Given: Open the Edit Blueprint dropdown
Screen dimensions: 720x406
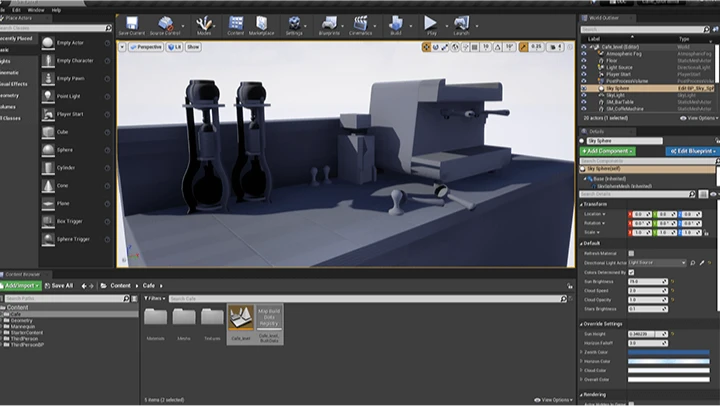Looking at the screenshot, I should [x=692, y=151].
